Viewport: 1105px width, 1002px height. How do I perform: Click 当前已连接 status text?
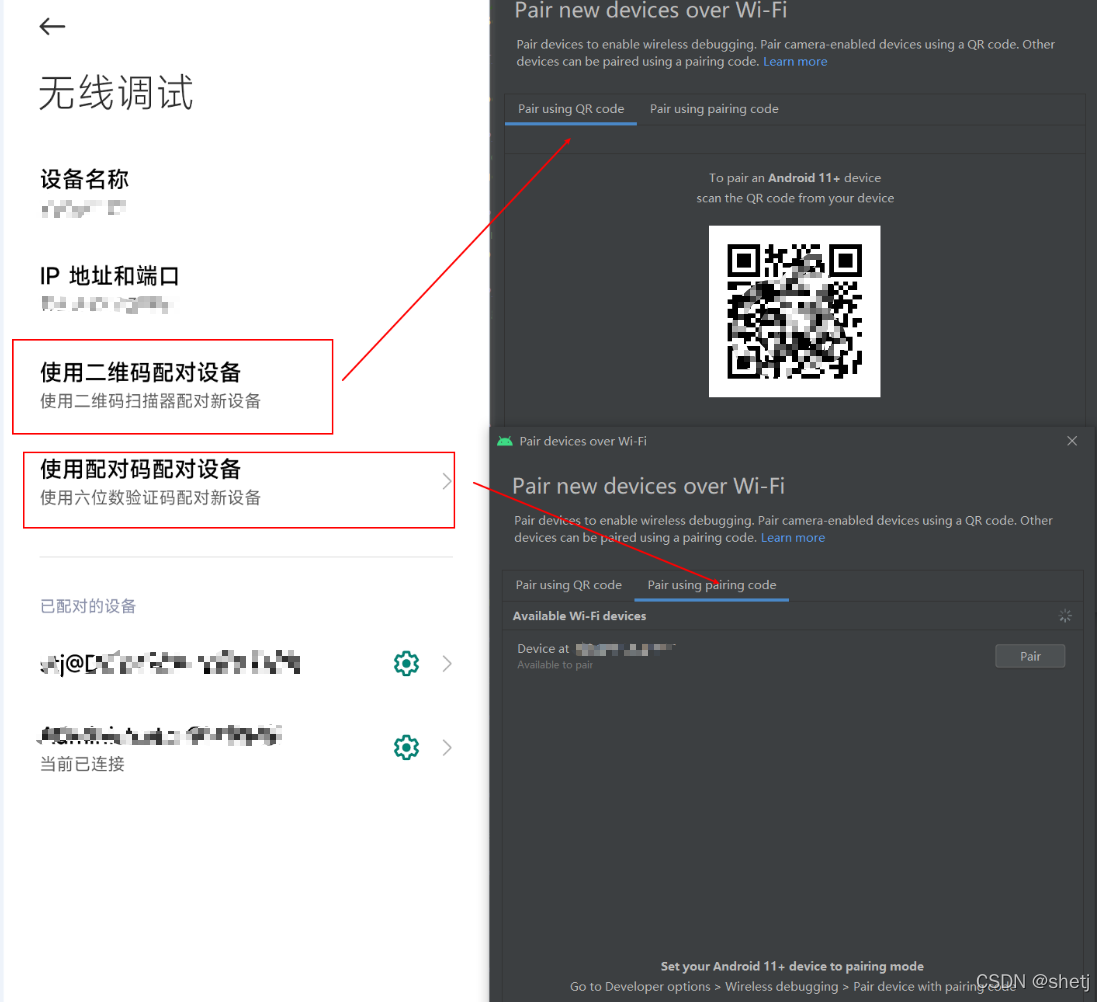82,764
